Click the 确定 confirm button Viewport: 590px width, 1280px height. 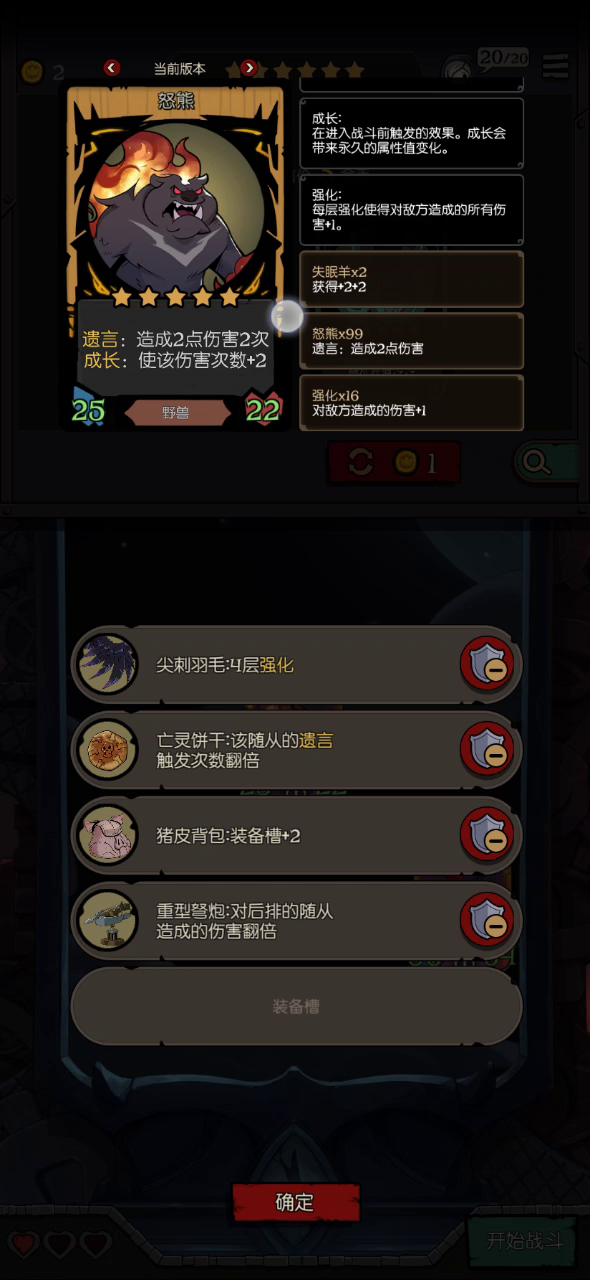(x=295, y=1203)
